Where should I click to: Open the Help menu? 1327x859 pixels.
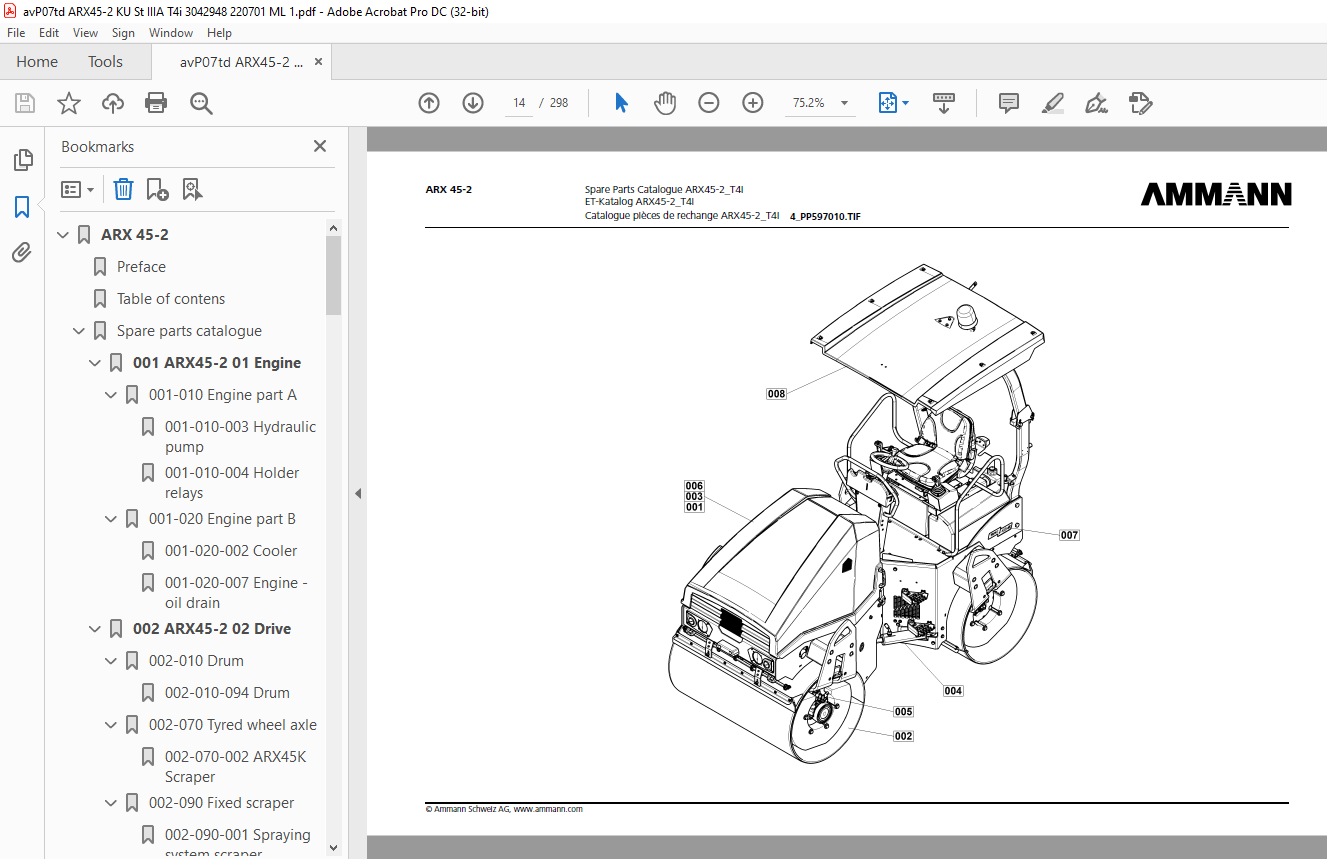pyautogui.click(x=219, y=33)
